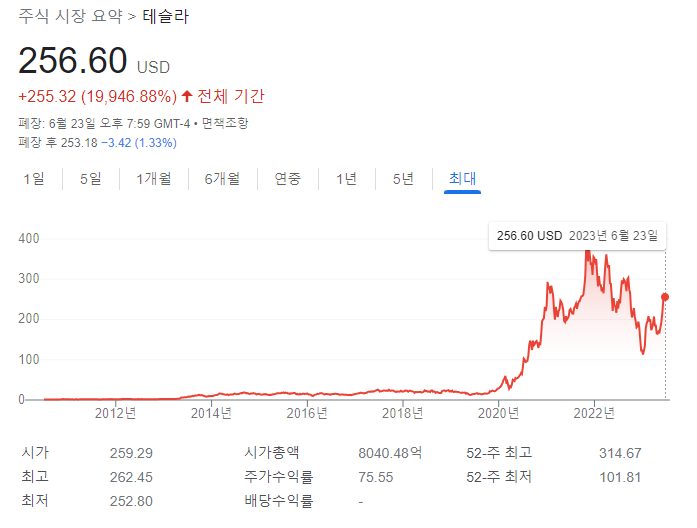Open the 주식 시장 요약 breadcrumb link
This screenshot has height=528, width=697.
(x=71, y=16)
